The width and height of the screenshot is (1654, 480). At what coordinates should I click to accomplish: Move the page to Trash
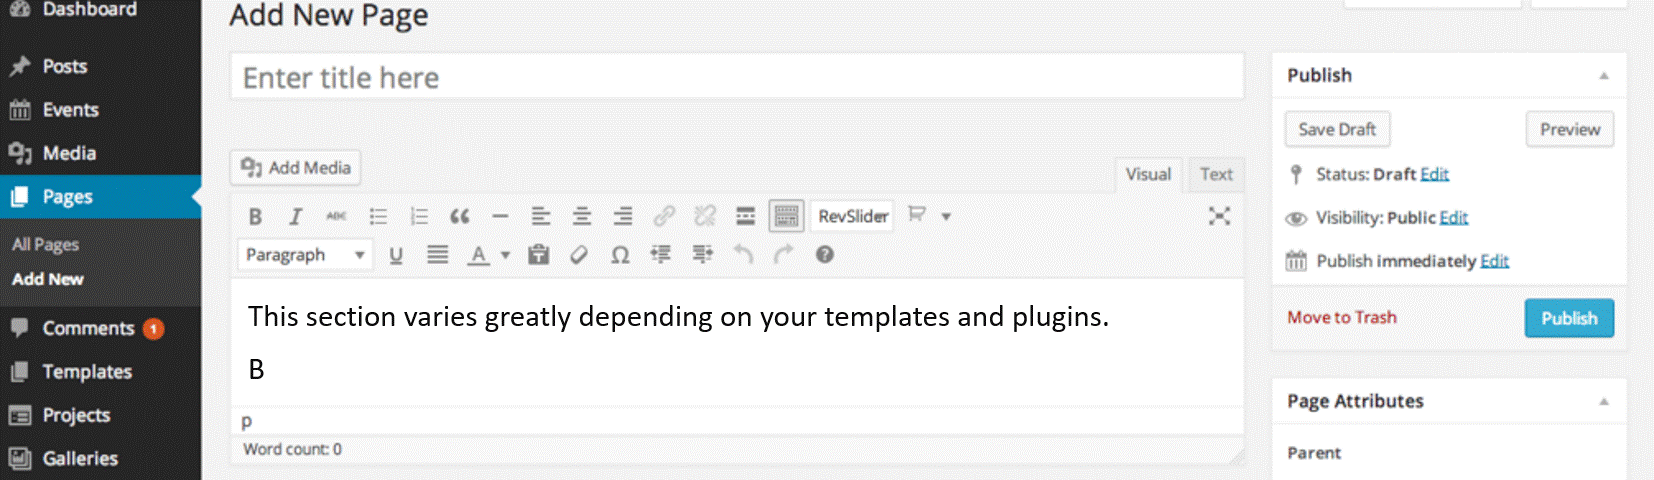(x=1342, y=317)
